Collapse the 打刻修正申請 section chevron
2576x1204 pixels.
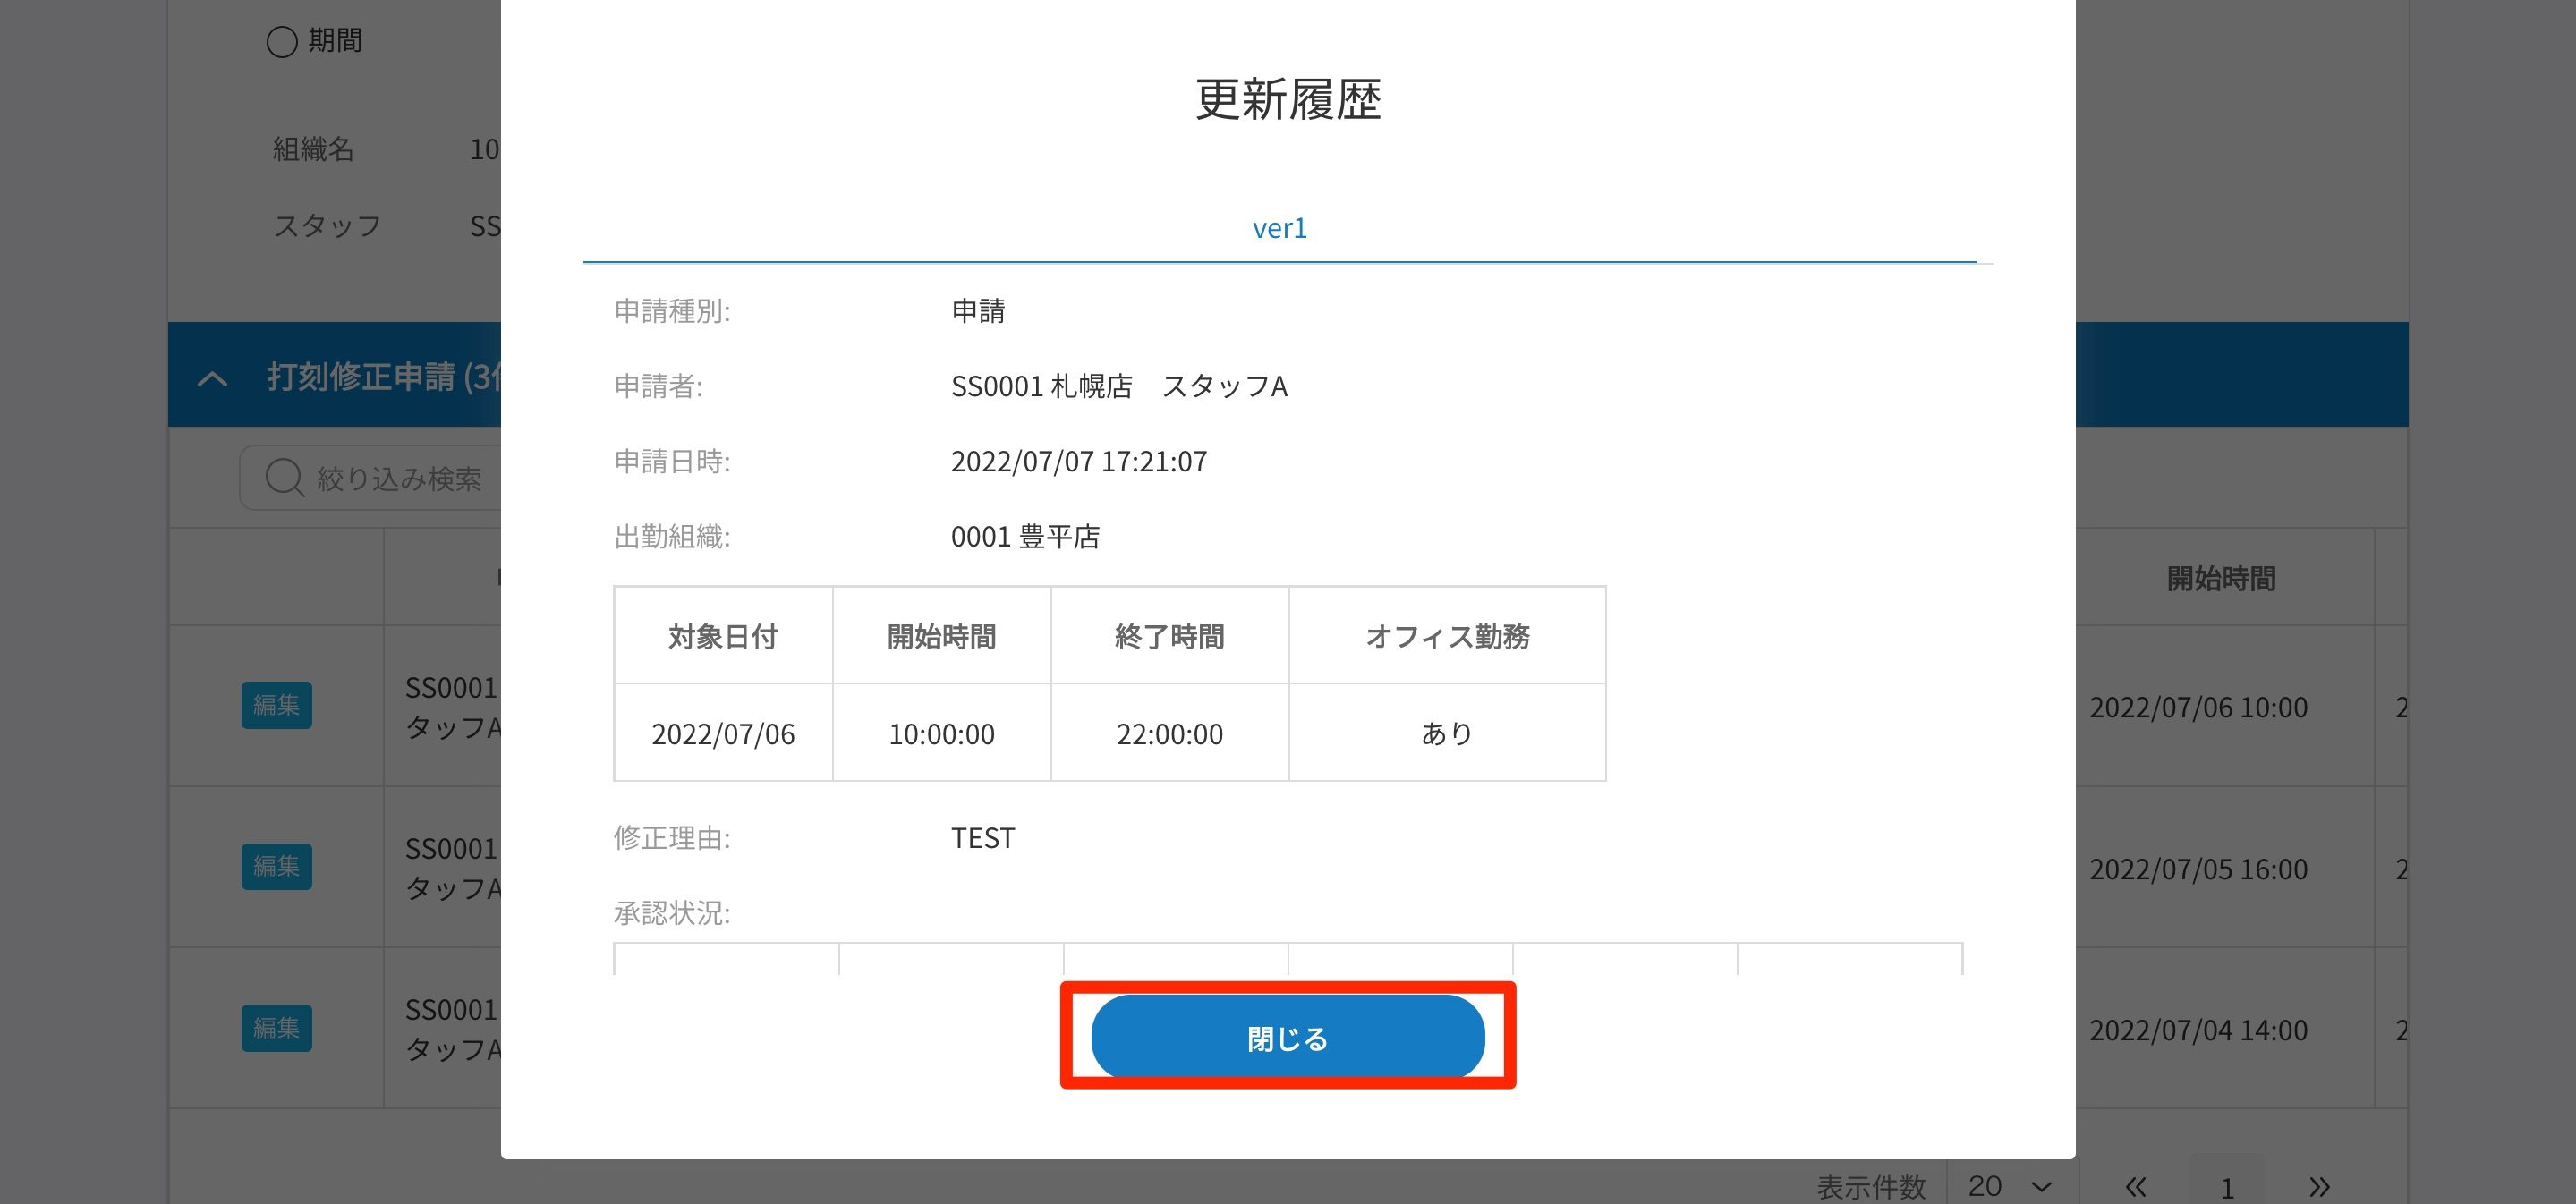212,378
